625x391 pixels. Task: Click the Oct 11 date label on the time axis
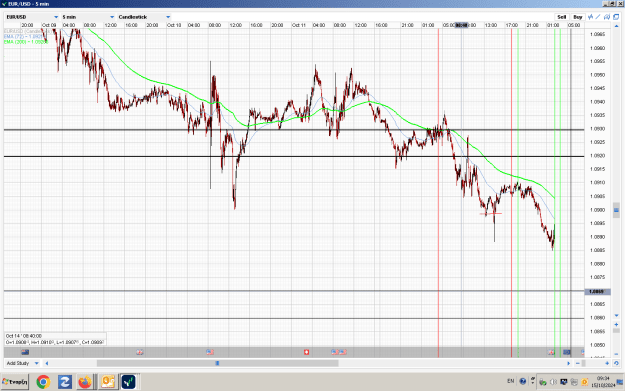tap(299, 25)
